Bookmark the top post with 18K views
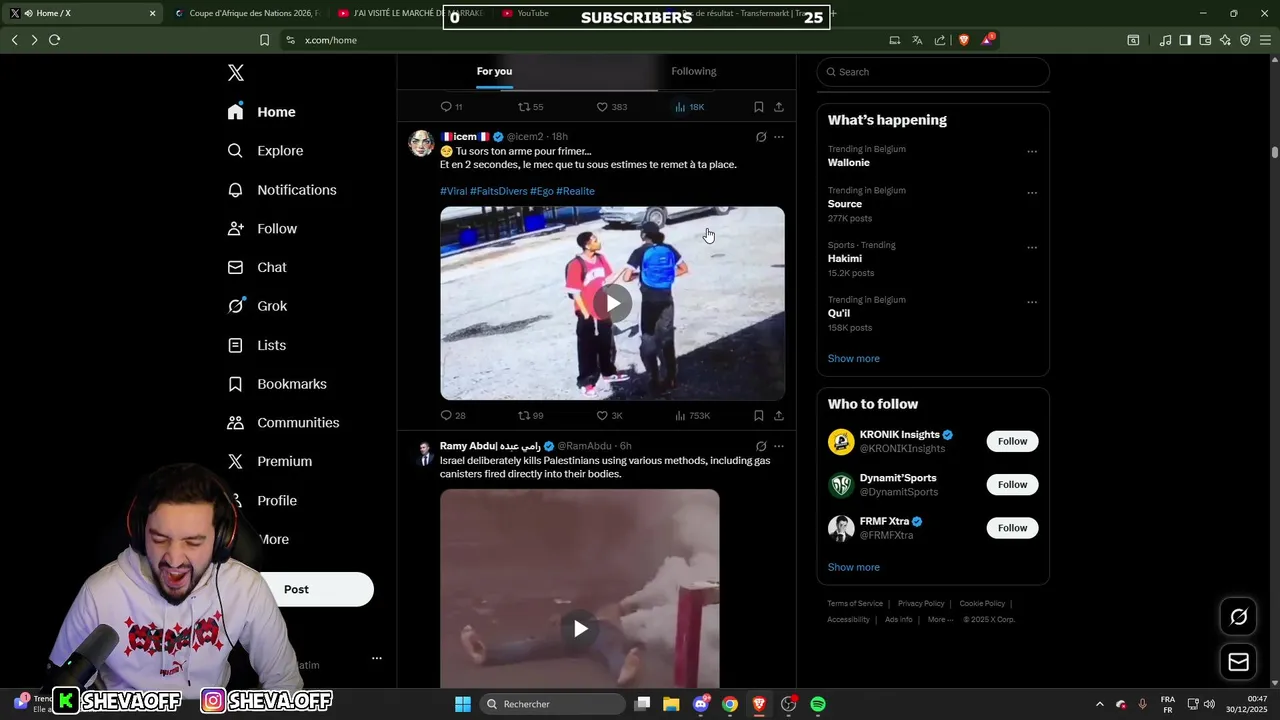1280x720 pixels. (759, 107)
